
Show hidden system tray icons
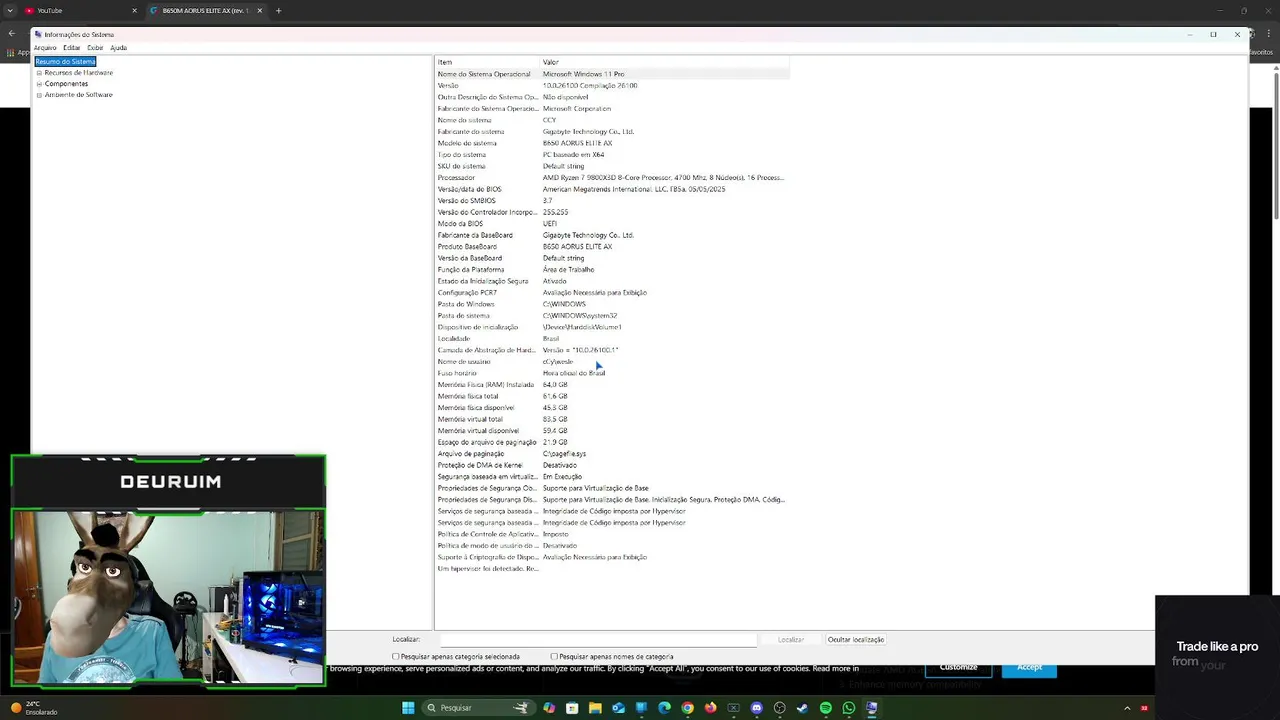tap(1127, 708)
